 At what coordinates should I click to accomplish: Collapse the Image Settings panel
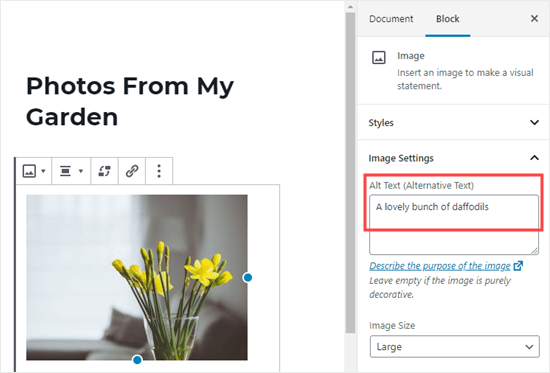tap(454, 158)
